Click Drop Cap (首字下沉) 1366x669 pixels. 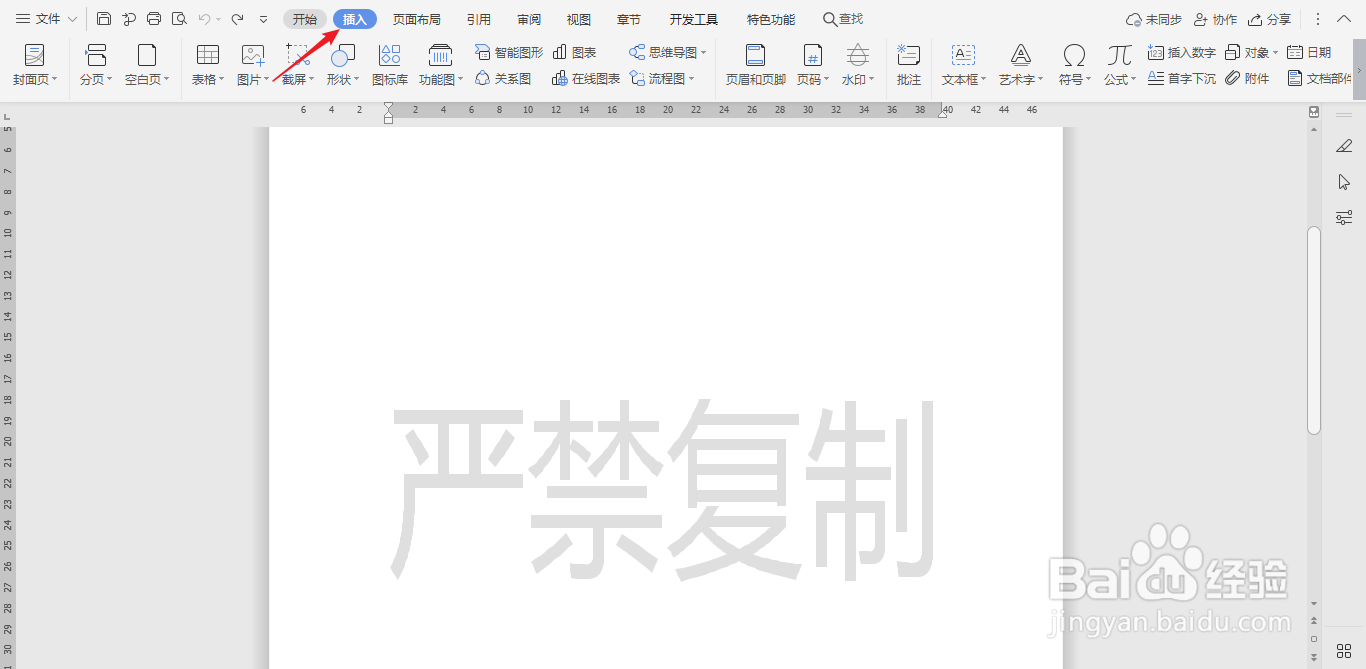pyautogui.click(x=1182, y=78)
